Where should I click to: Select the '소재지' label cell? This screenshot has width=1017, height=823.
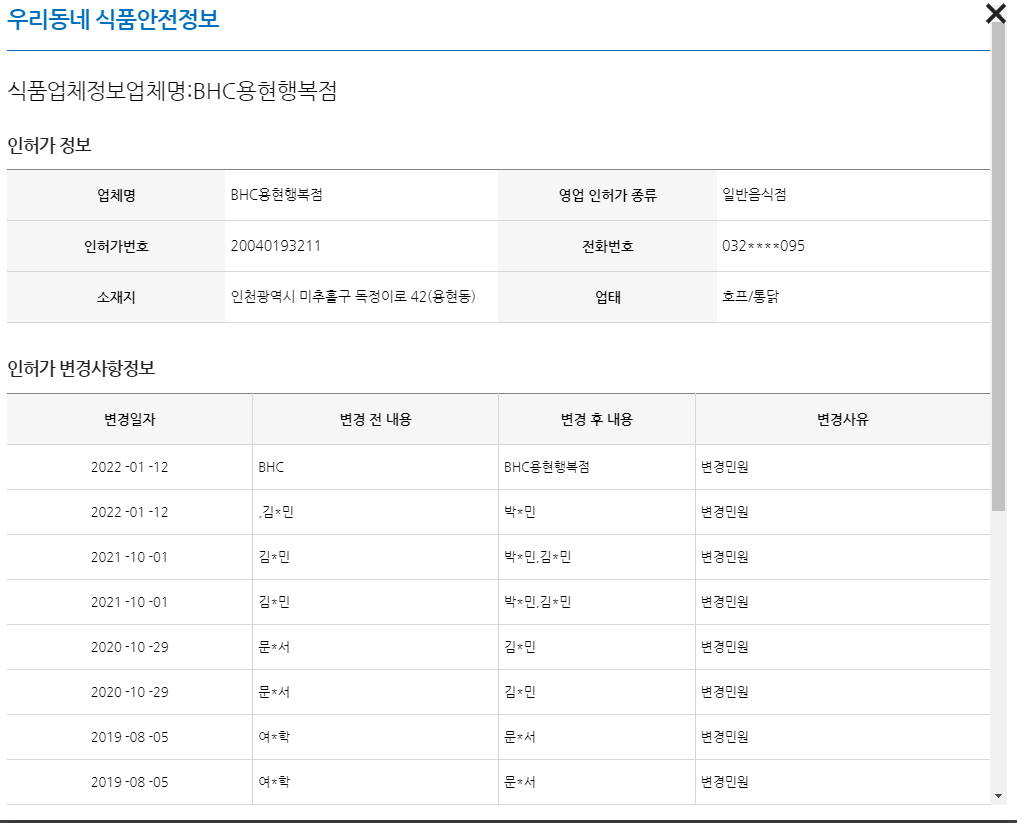[116, 297]
